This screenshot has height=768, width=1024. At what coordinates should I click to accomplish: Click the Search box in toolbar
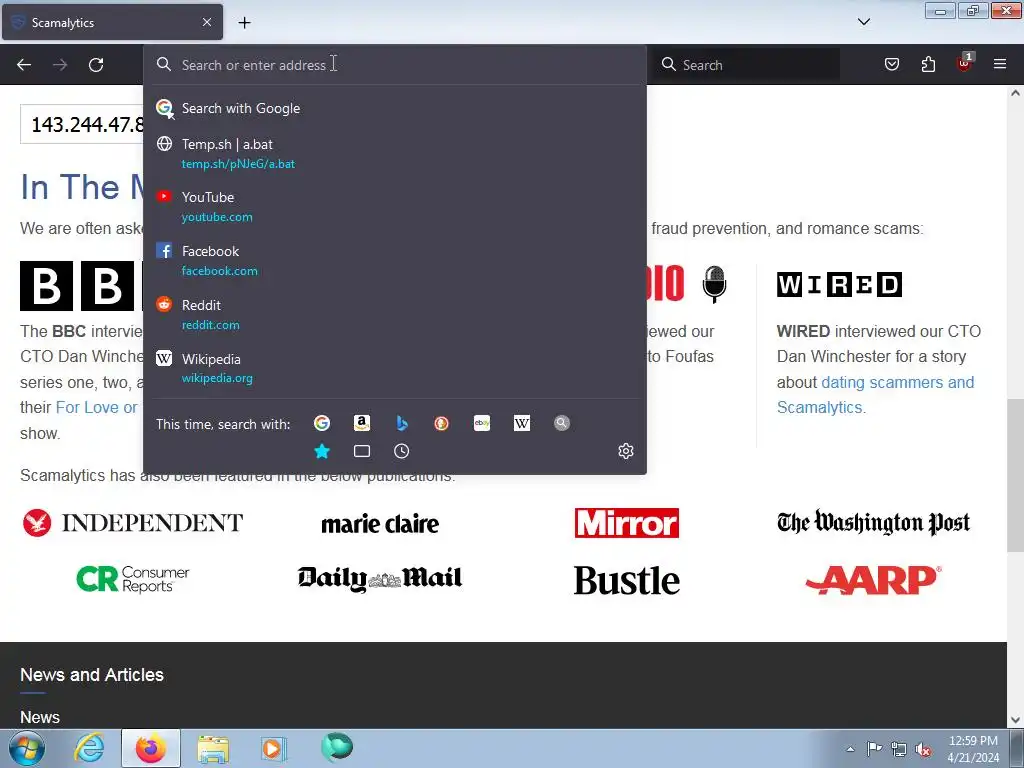[747, 65]
